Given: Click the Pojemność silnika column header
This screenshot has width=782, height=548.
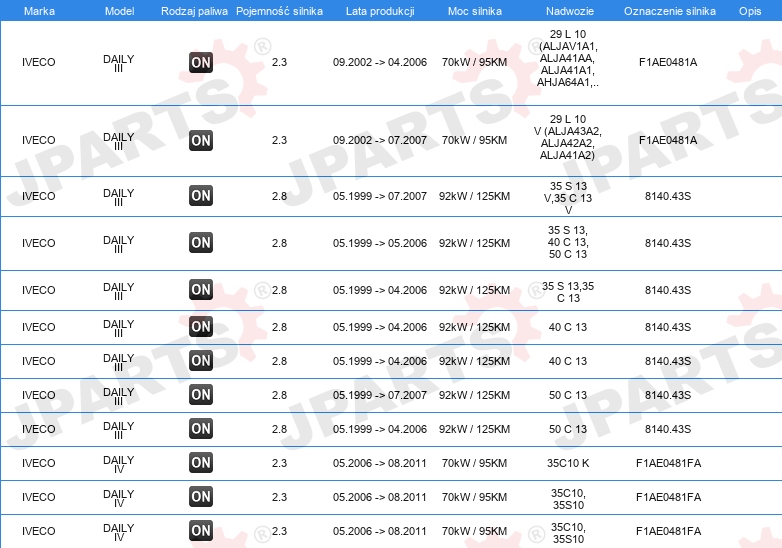Looking at the screenshot, I should (280, 10).
